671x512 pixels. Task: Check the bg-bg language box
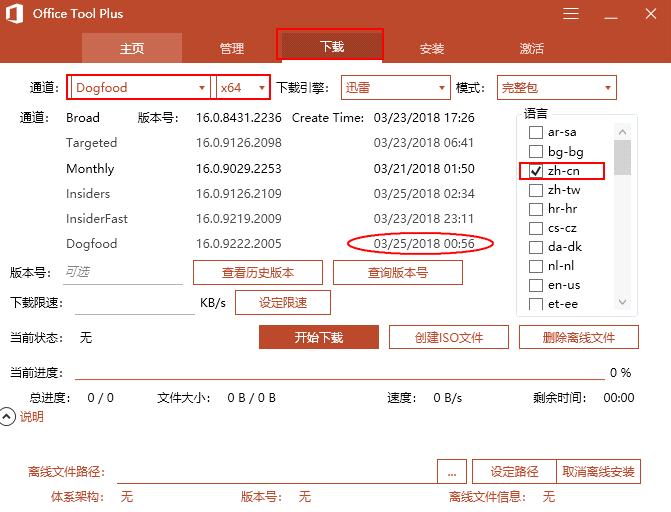[x=535, y=152]
